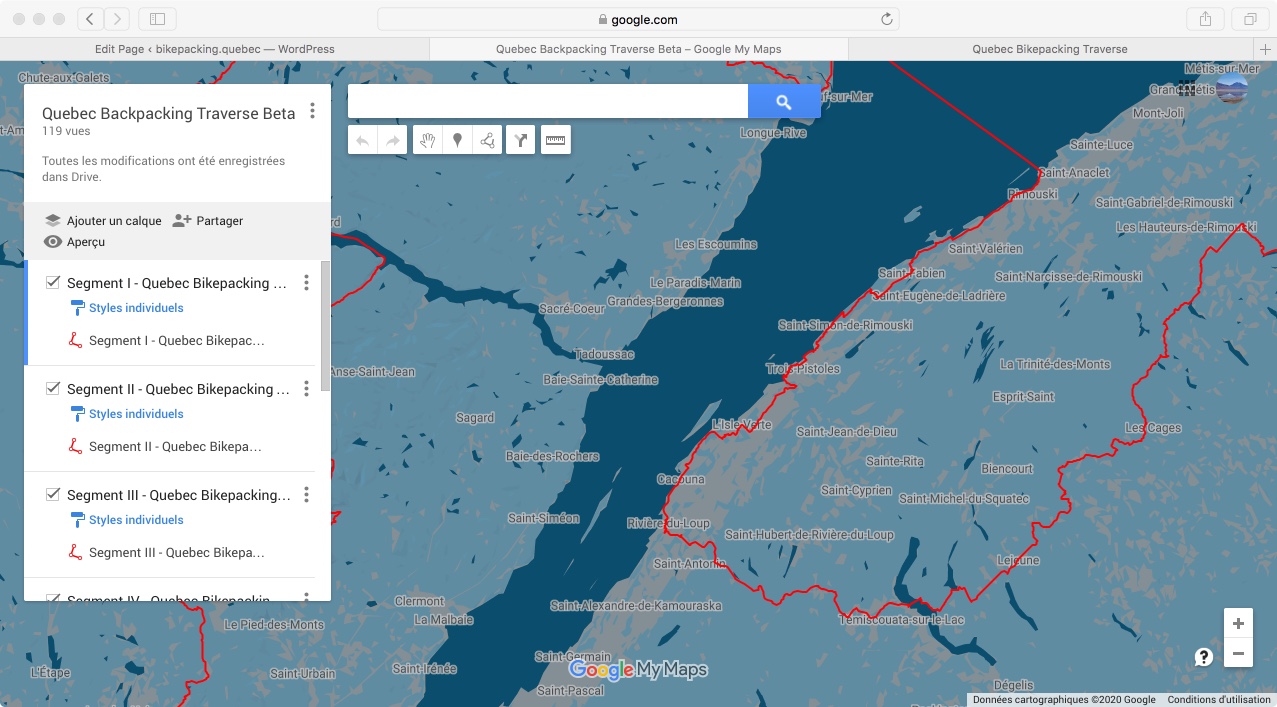This screenshot has height=707, width=1277.
Task: Select the add marker tool
Action: [457, 141]
